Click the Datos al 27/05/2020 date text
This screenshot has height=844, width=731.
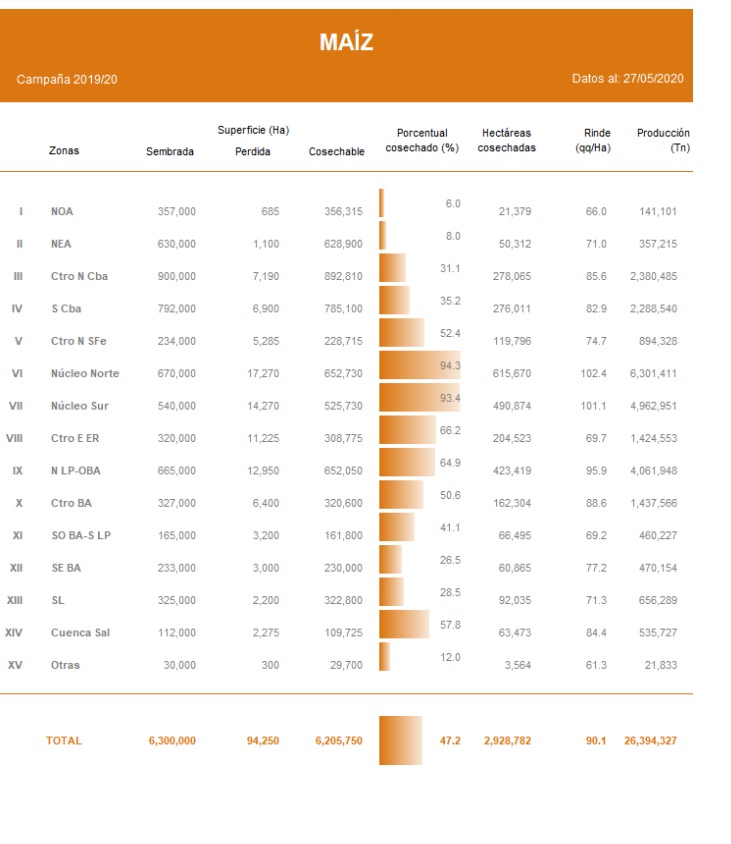click(x=627, y=79)
